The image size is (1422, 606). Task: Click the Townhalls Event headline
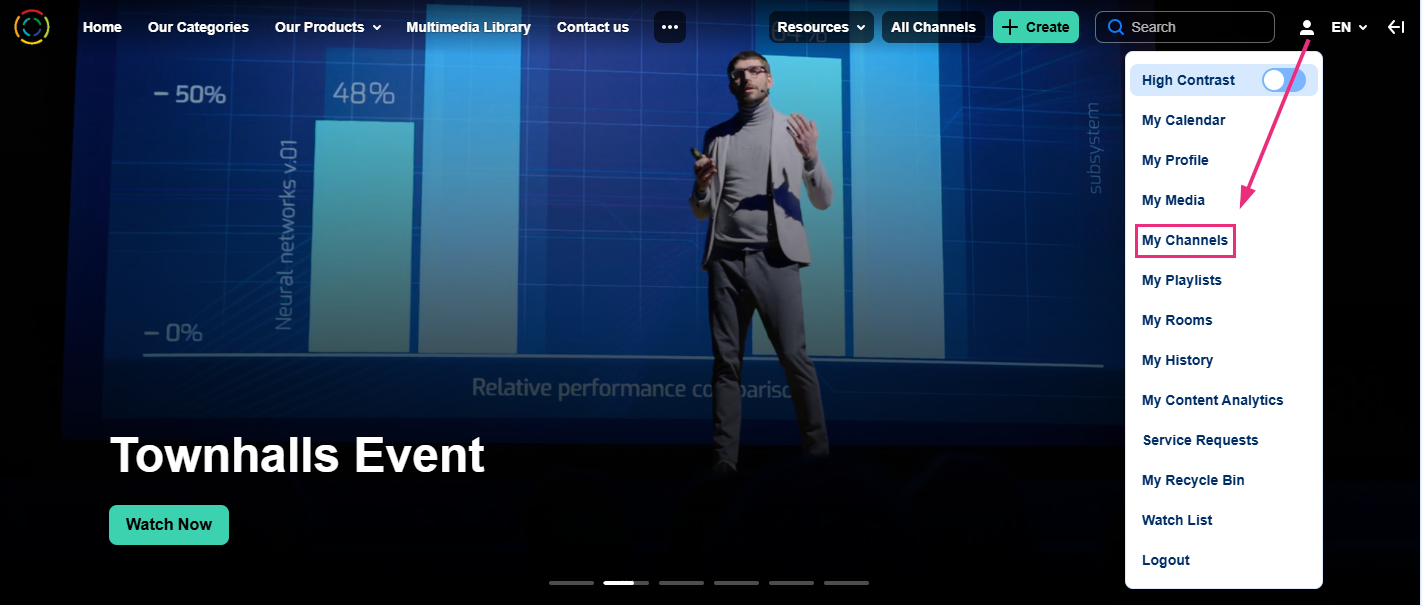point(297,455)
